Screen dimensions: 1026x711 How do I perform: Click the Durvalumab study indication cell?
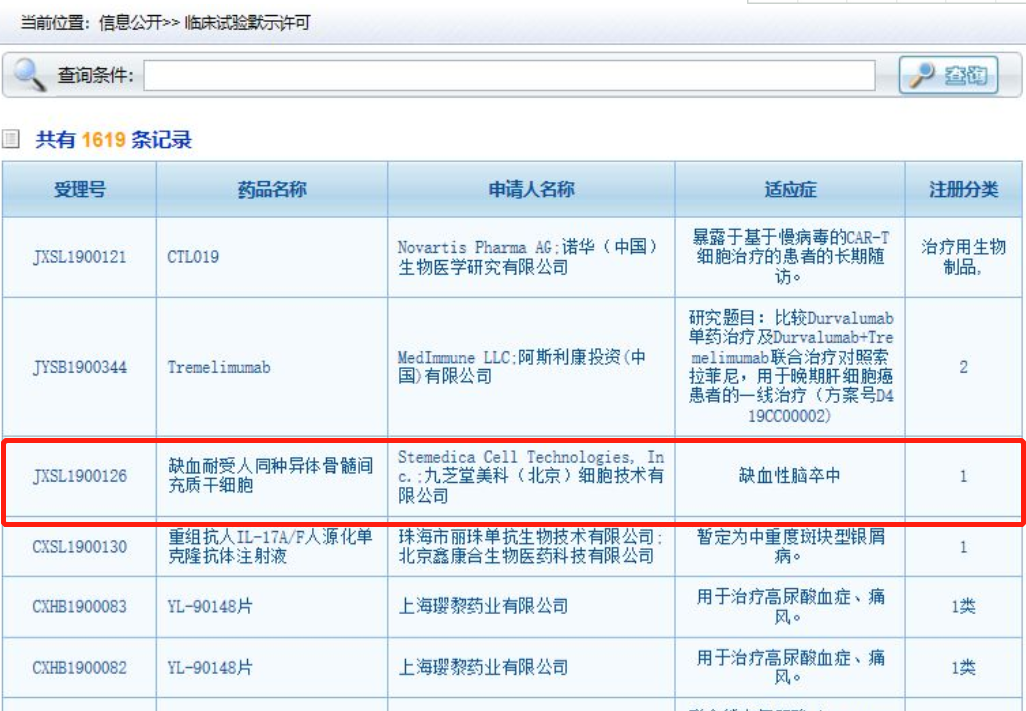[790, 367]
